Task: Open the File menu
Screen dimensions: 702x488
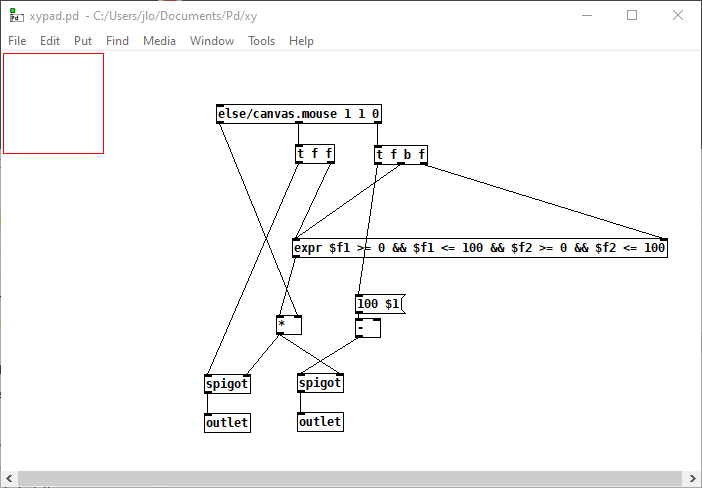Action: point(17,41)
